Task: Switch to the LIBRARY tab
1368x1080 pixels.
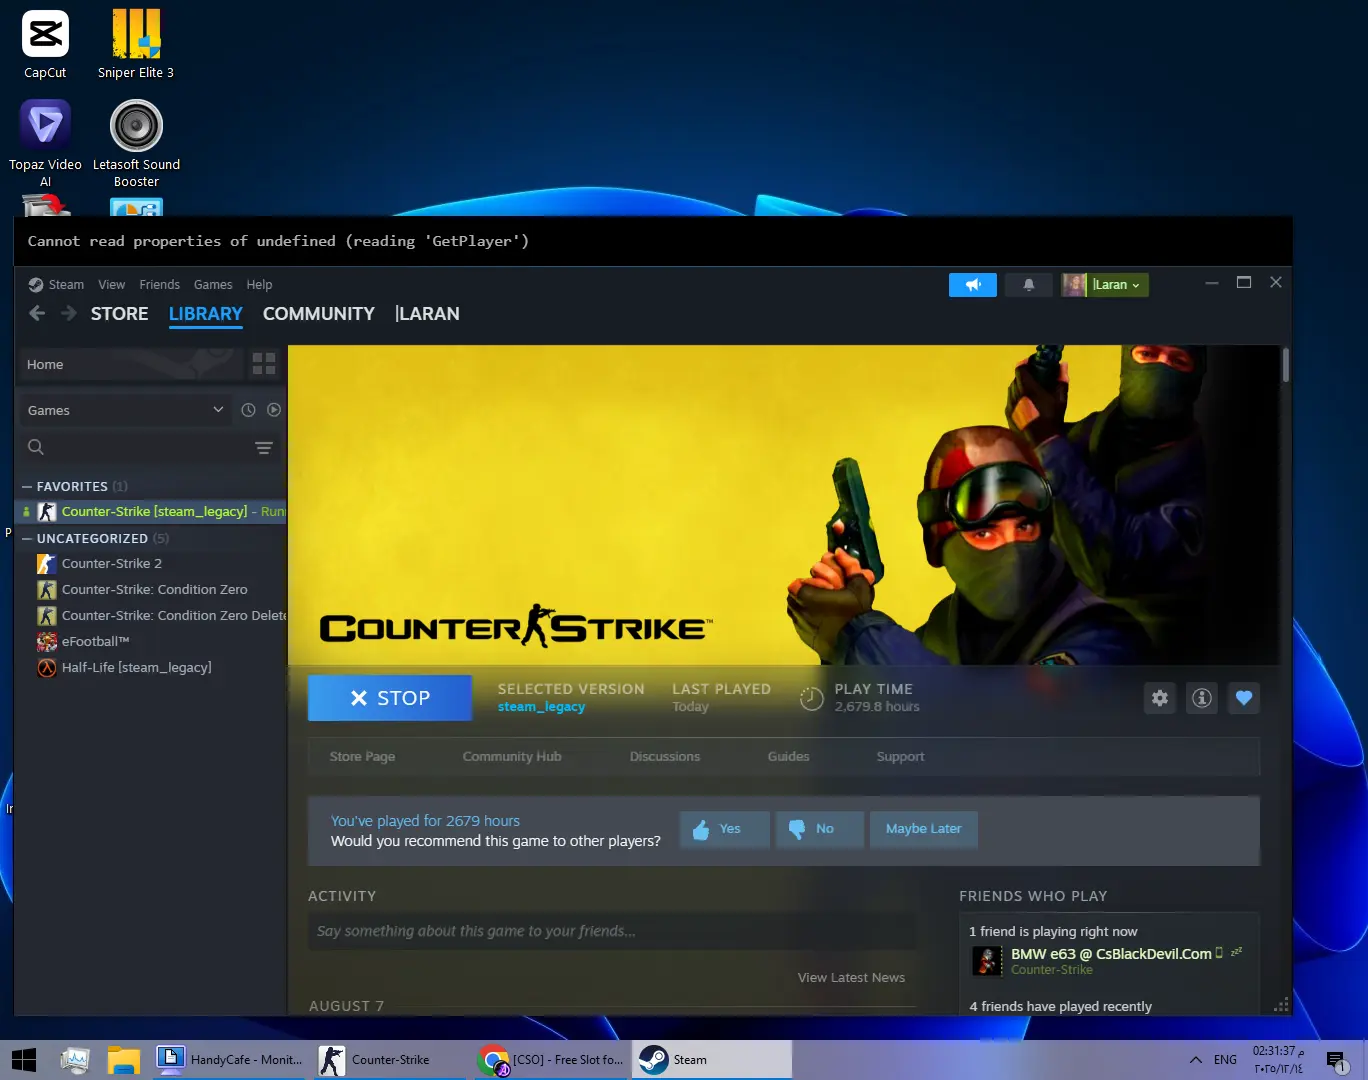Action: pyautogui.click(x=206, y=314)
